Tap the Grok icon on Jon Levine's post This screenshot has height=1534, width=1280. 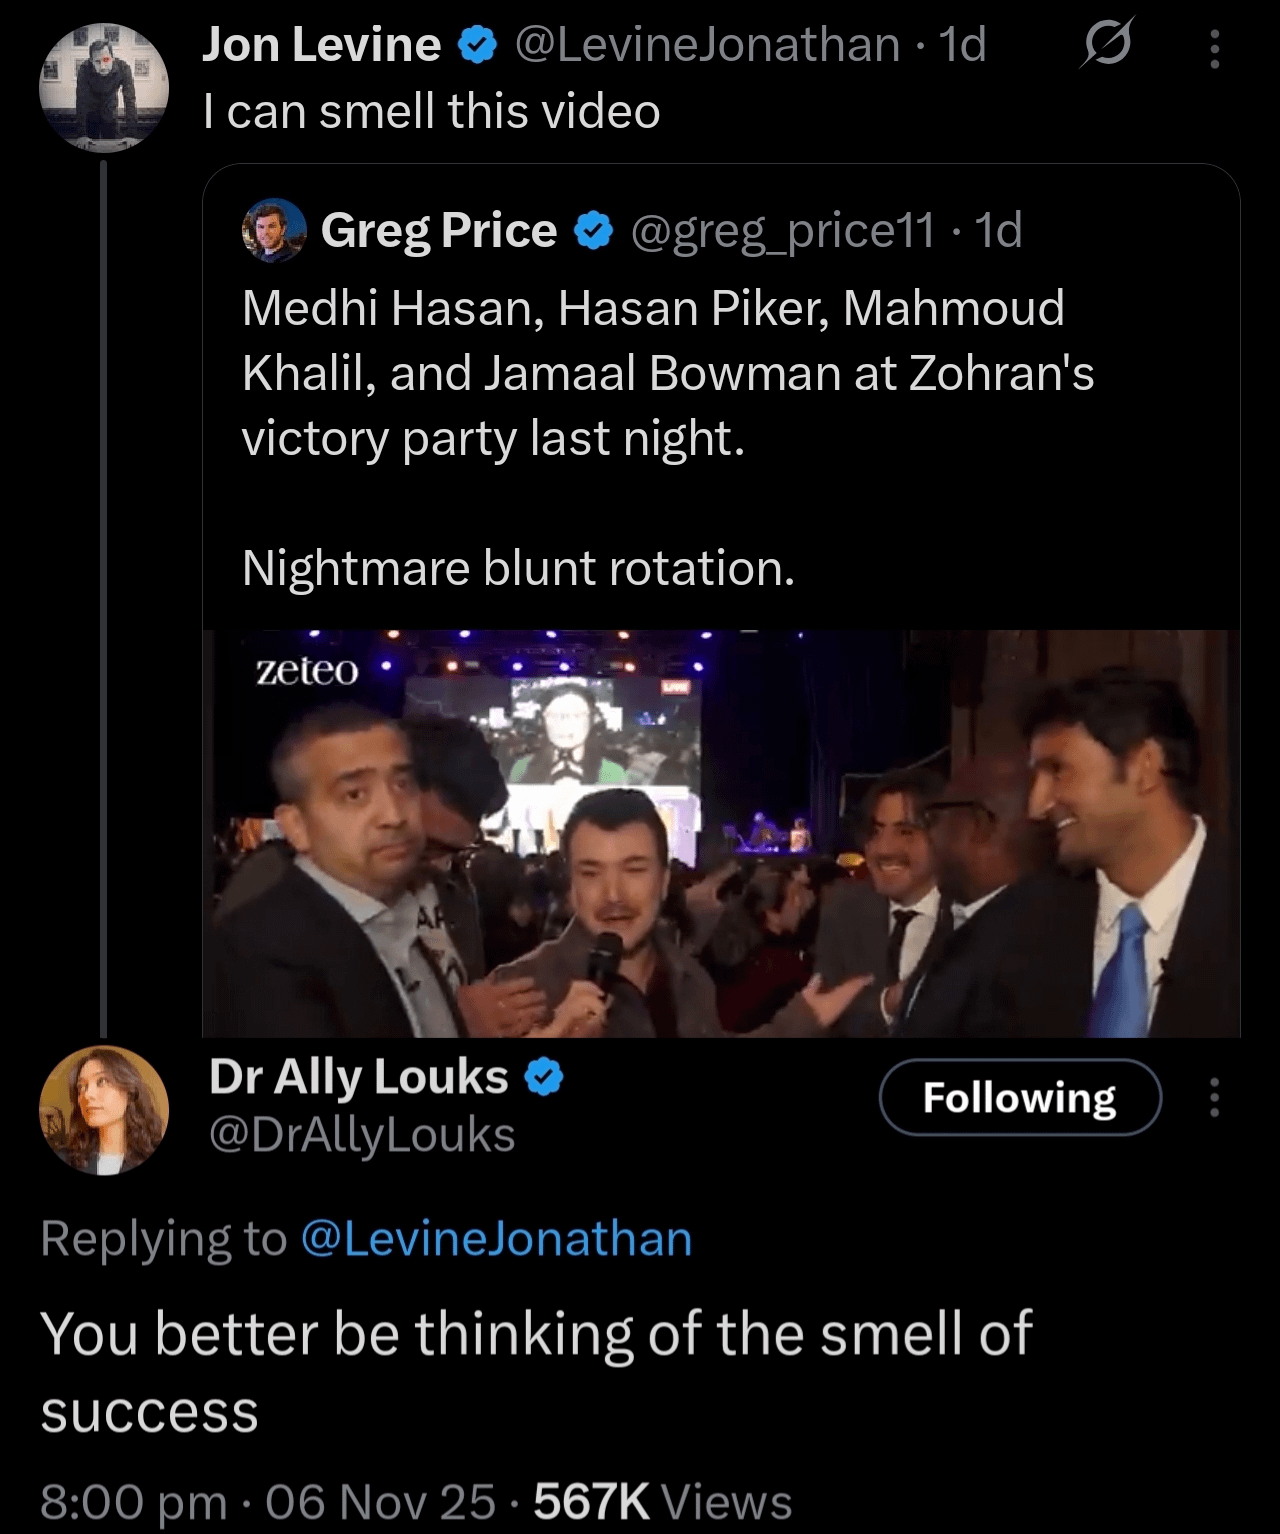pyautogui.click(x=1105, y=46)
